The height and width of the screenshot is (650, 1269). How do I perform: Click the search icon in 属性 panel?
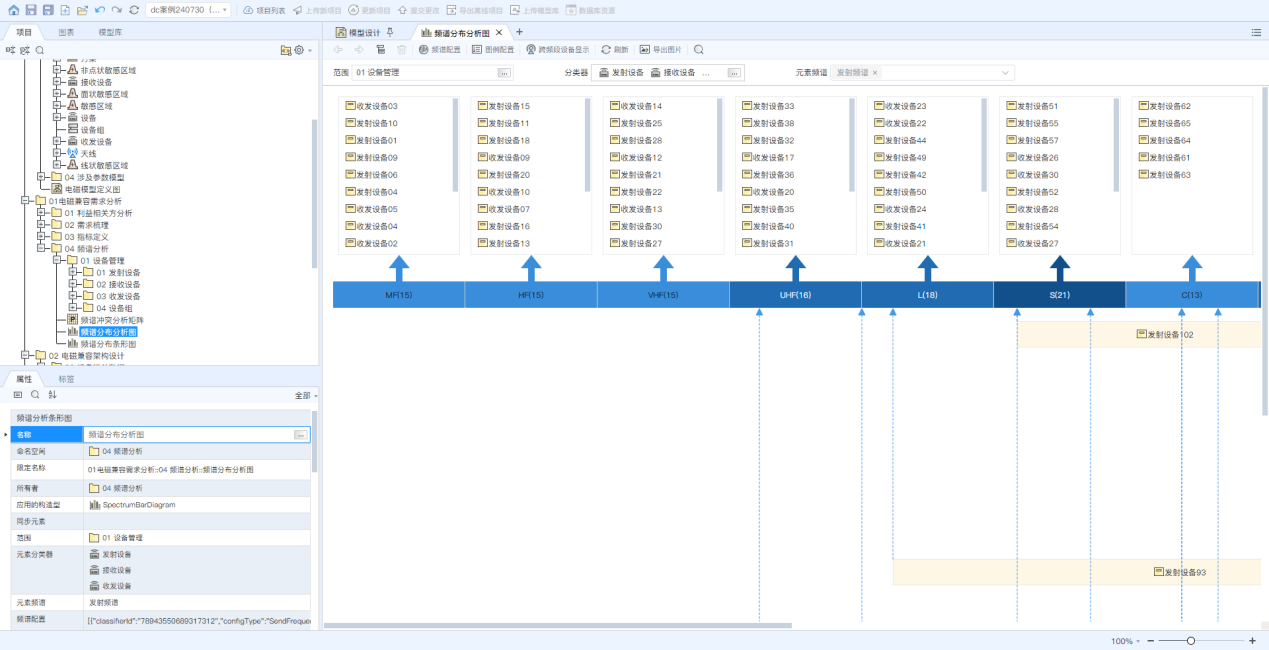click(x=35, y=395)
